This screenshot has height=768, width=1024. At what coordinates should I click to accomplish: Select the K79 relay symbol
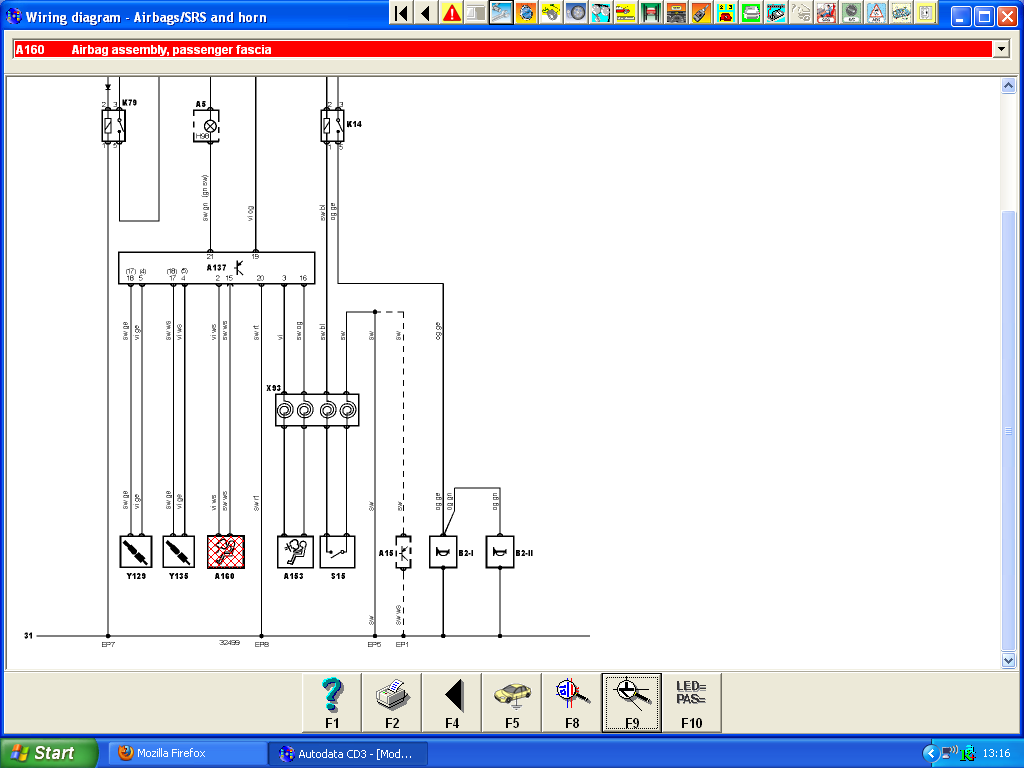[x=114, y=125]
